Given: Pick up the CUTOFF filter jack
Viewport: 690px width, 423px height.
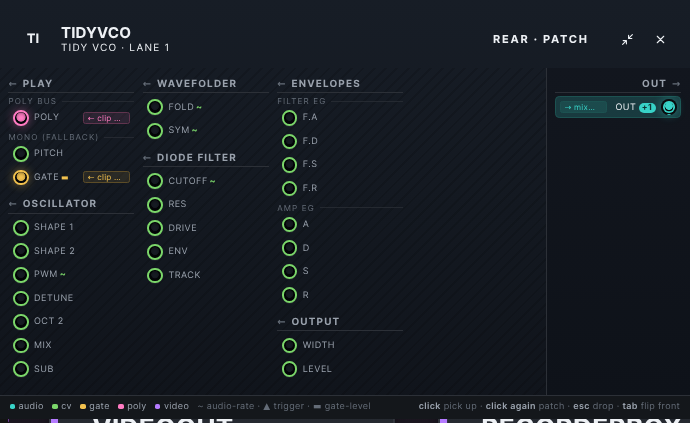Looking at the screenshot, I should click(155, 181).
